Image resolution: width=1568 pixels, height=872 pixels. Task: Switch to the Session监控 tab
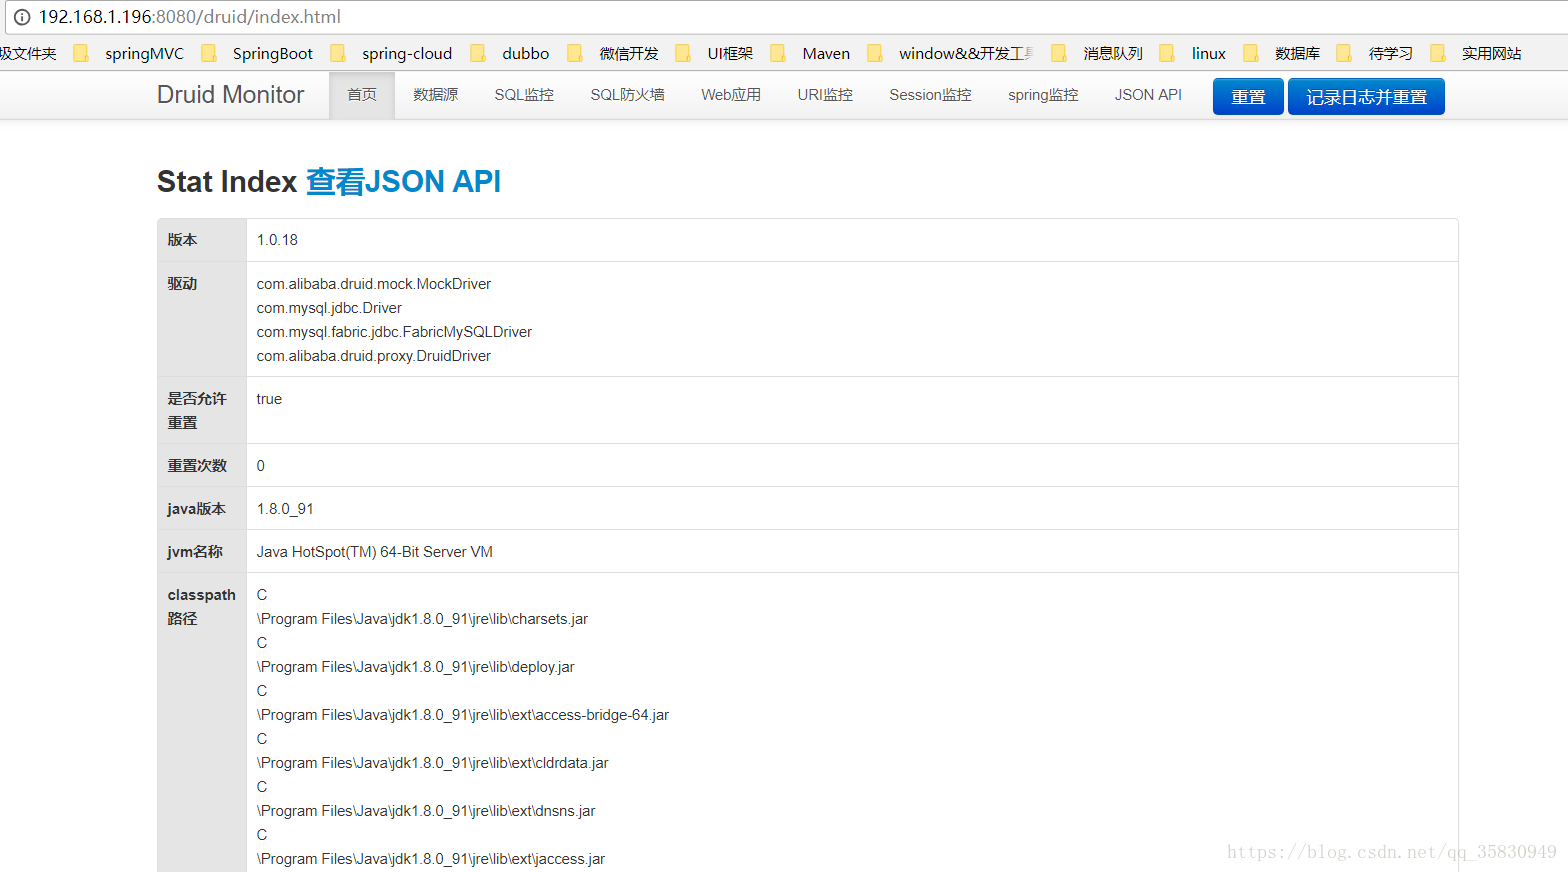[930, 95]
